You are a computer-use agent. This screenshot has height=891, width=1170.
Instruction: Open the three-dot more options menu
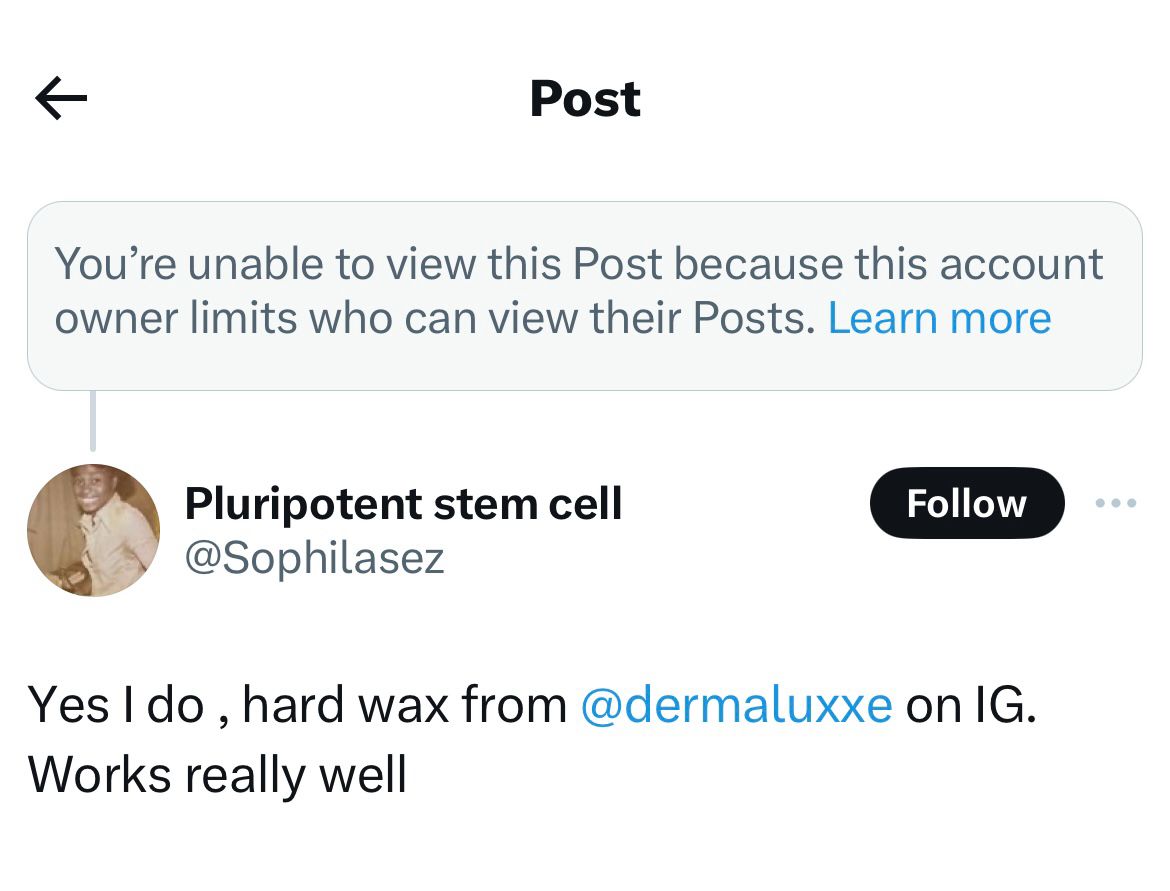(x=1116, y=503)
